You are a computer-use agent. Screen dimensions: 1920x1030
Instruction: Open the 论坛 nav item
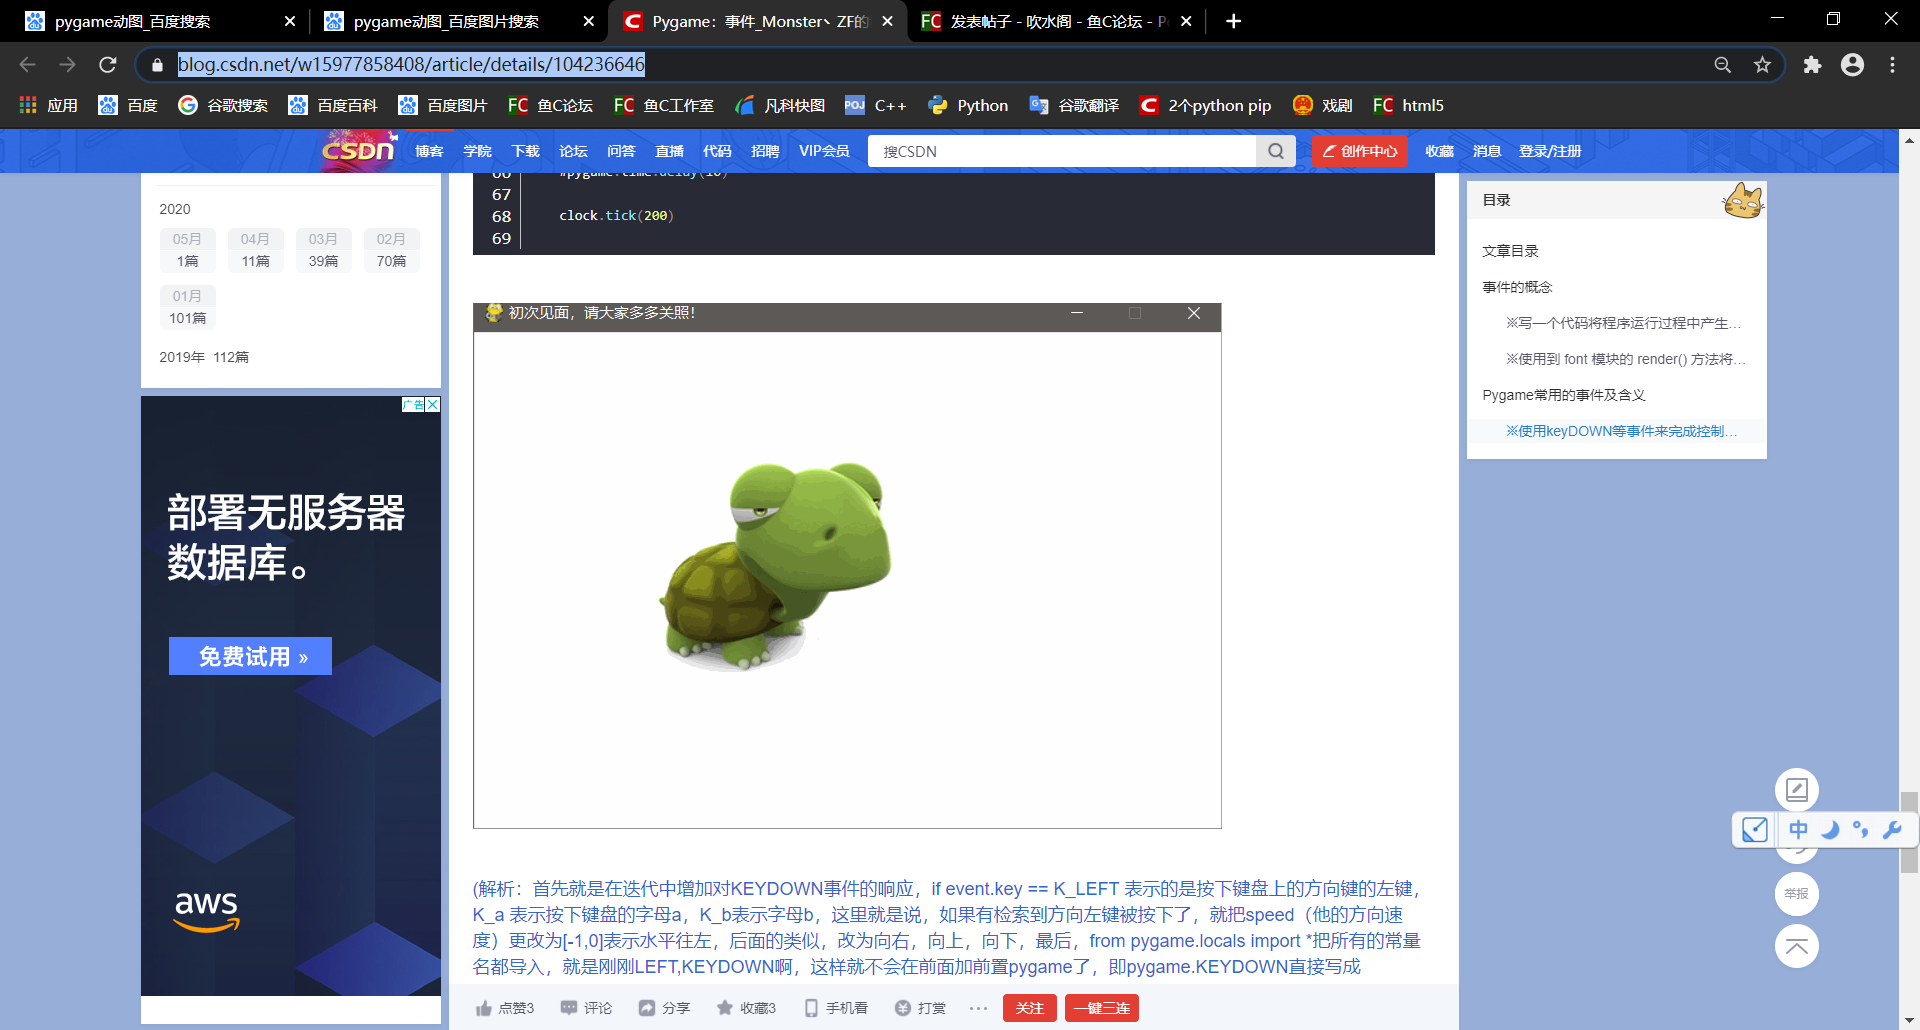(573, 151)
